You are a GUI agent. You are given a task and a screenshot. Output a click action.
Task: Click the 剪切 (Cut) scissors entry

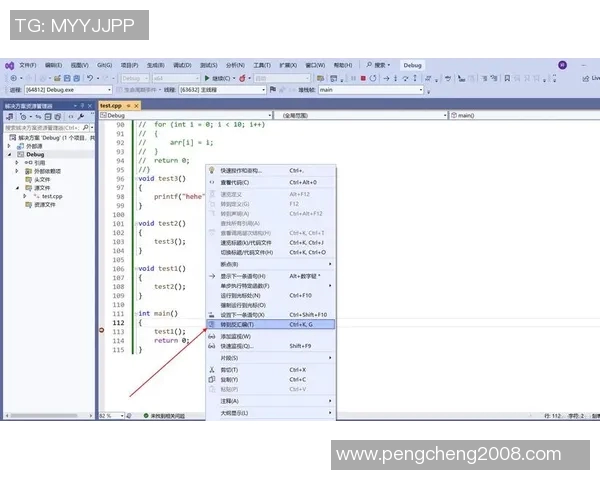pos(233,369)
